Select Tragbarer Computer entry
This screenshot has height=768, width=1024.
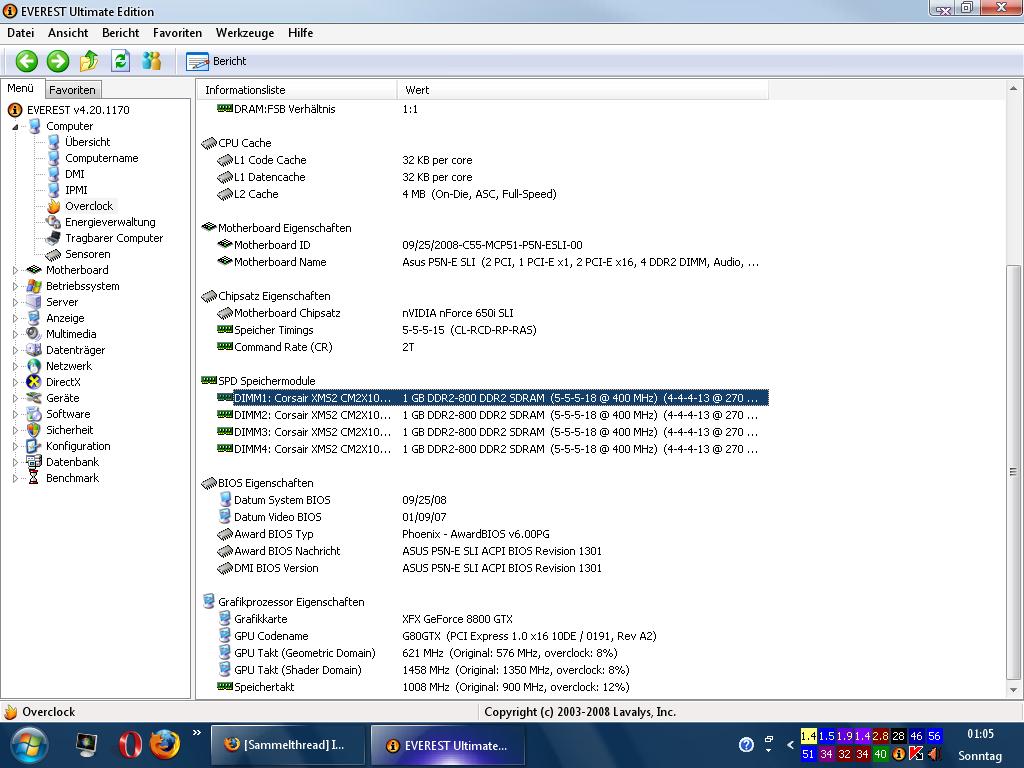[114, 238]
